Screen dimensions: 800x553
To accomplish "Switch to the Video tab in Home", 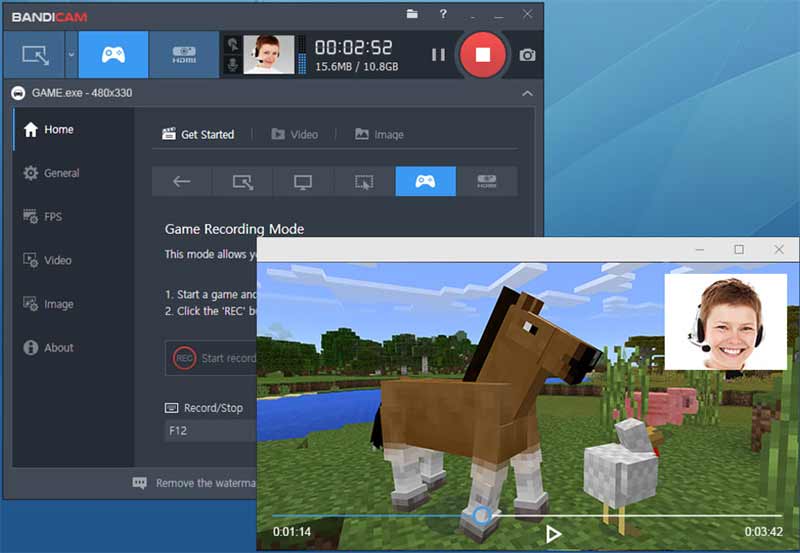I will pyautogui.click(x=294, y=134).
